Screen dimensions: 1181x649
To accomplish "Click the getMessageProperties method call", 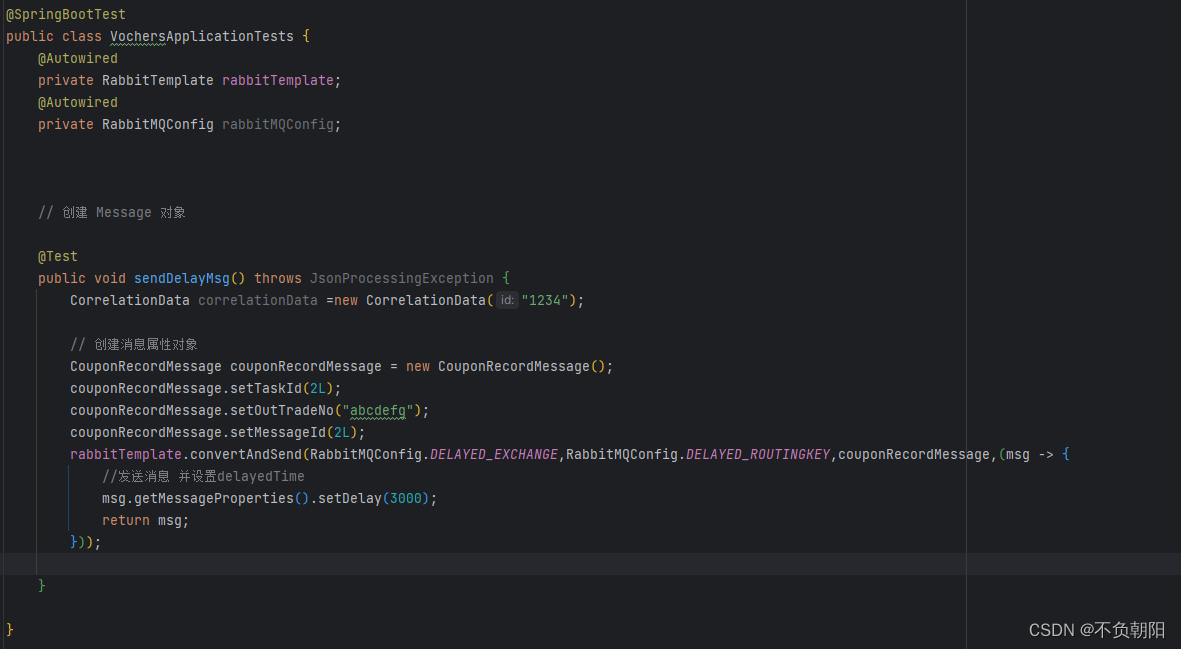I will [x=214, y=498].
